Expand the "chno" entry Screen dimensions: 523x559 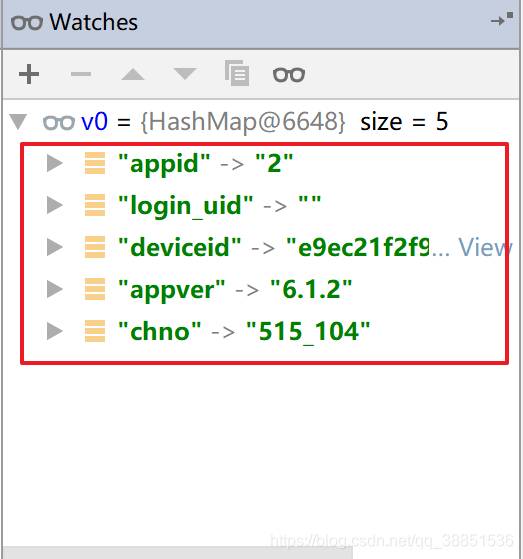(55, 331)
